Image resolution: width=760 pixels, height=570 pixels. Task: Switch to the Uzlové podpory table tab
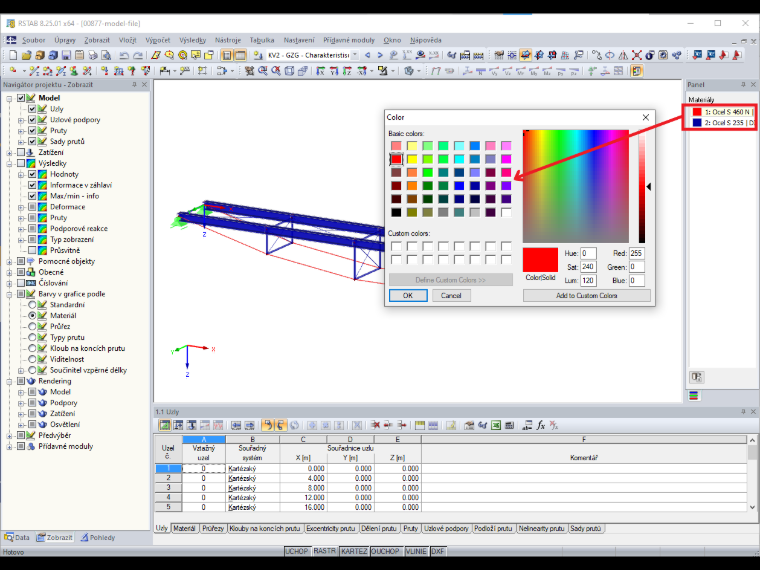tap(446, 528)
